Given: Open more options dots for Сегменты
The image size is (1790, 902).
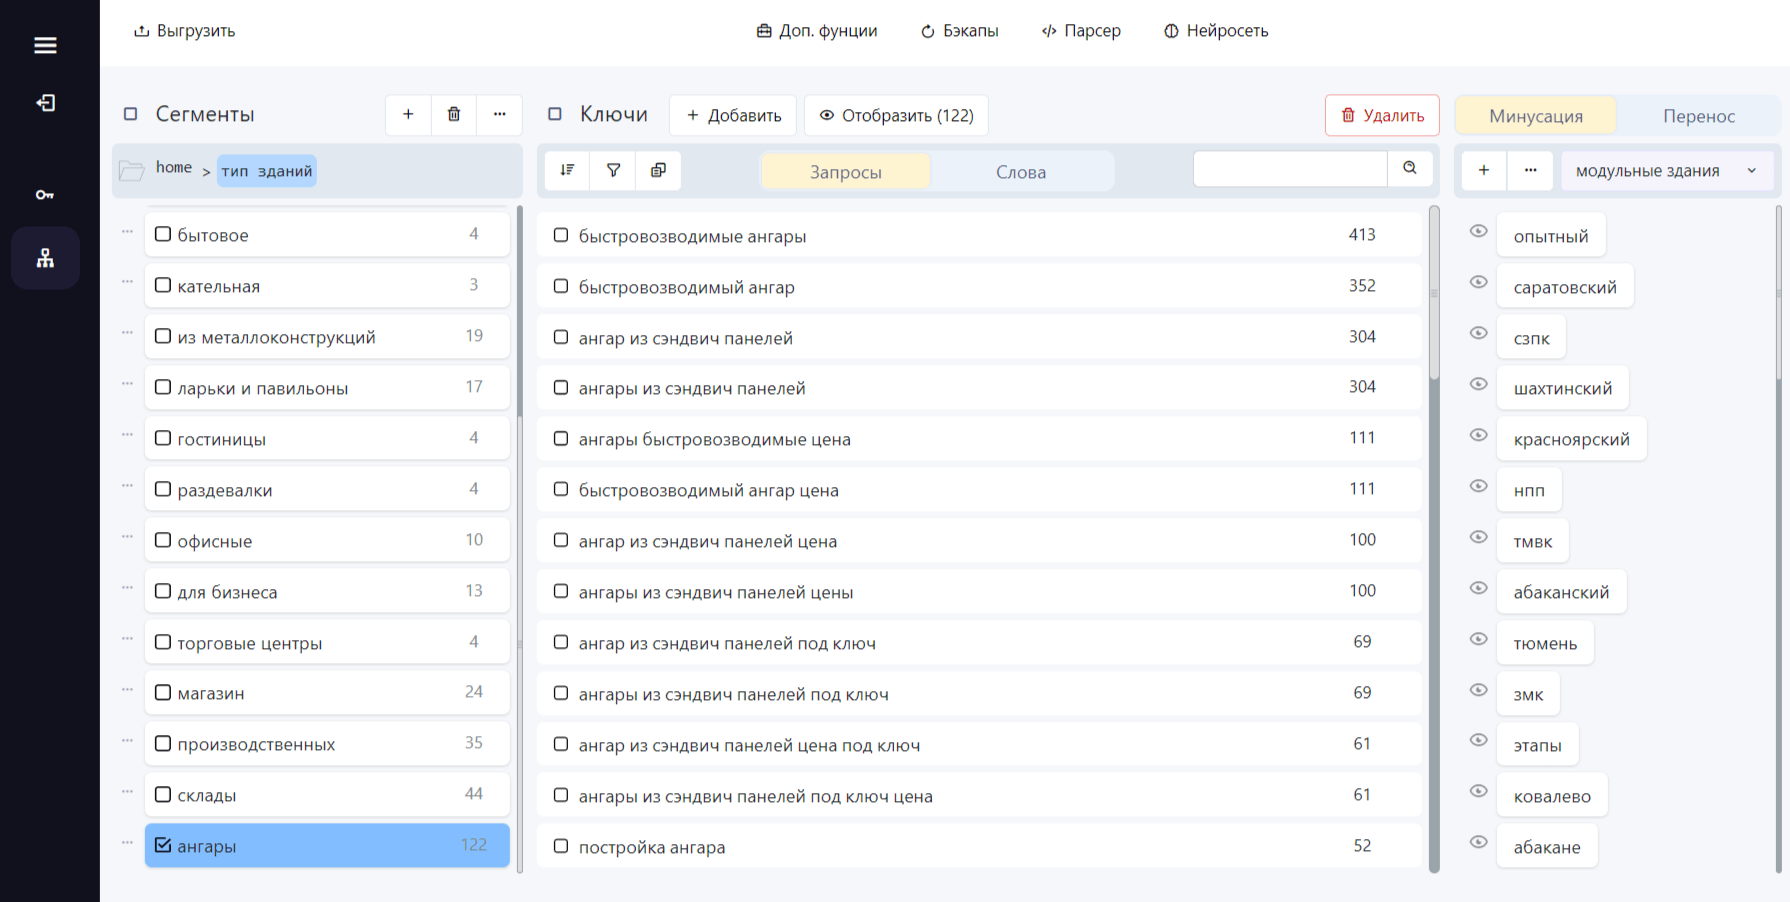Looking at the screenshot, I should point(500,114).
